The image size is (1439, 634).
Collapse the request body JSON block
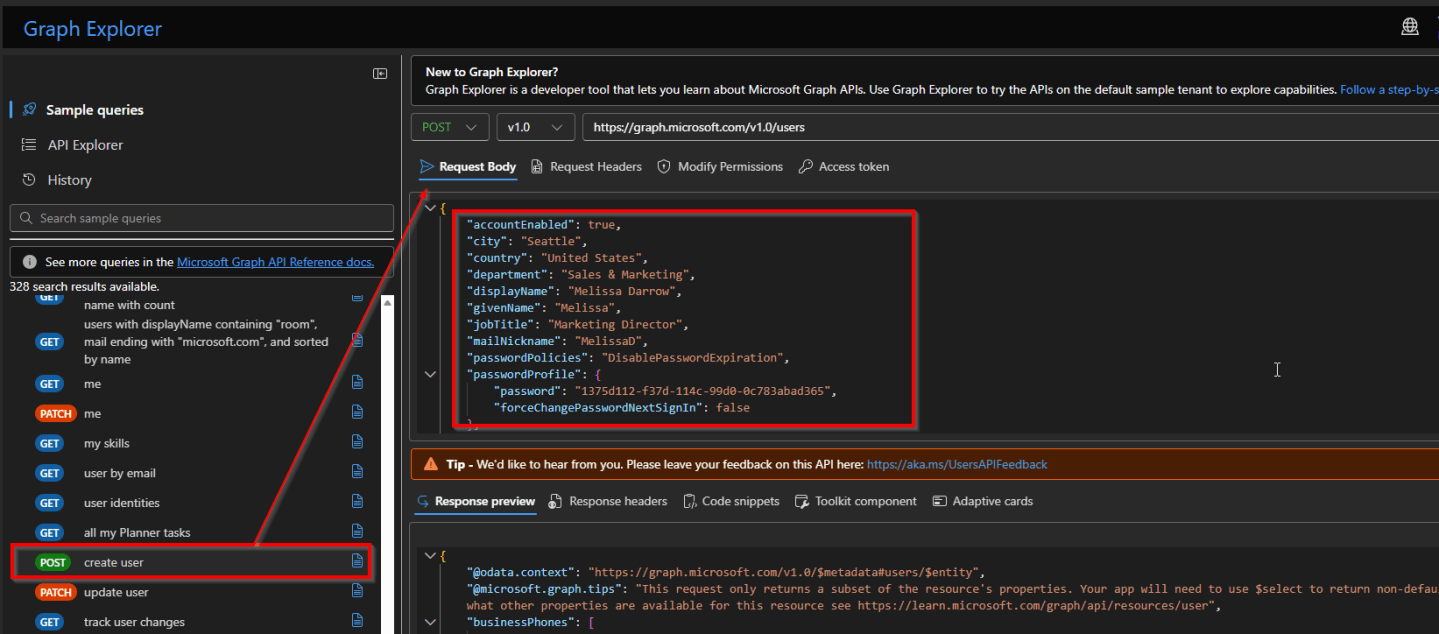click(430, 207)
